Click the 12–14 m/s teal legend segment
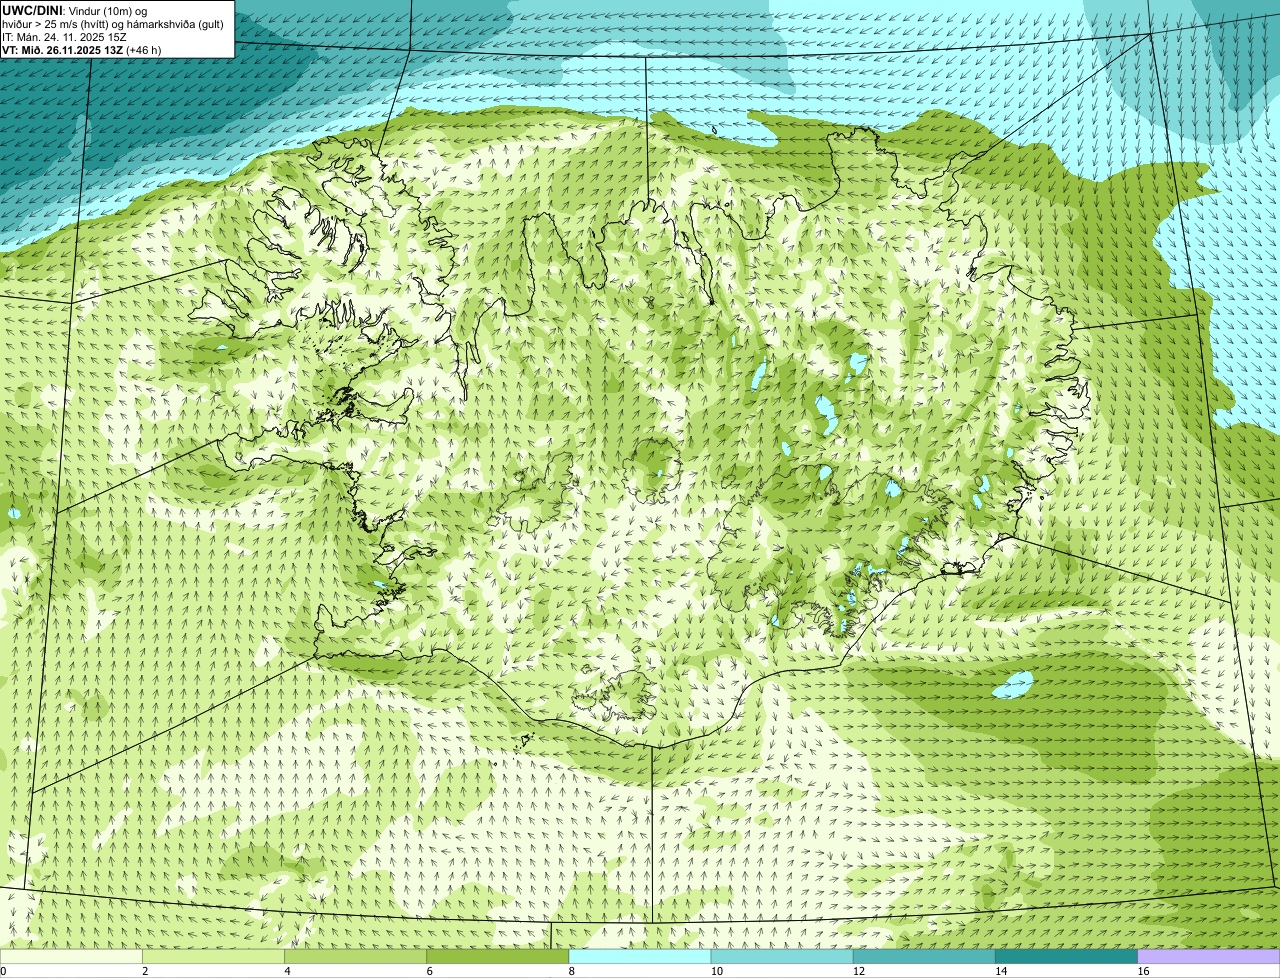 (x=924, y=957)
